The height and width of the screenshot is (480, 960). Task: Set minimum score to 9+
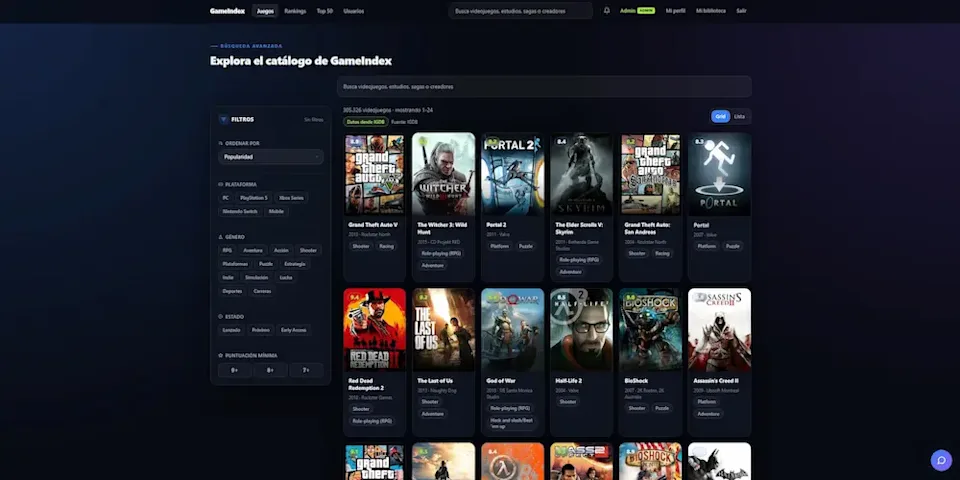coord(234,370)
